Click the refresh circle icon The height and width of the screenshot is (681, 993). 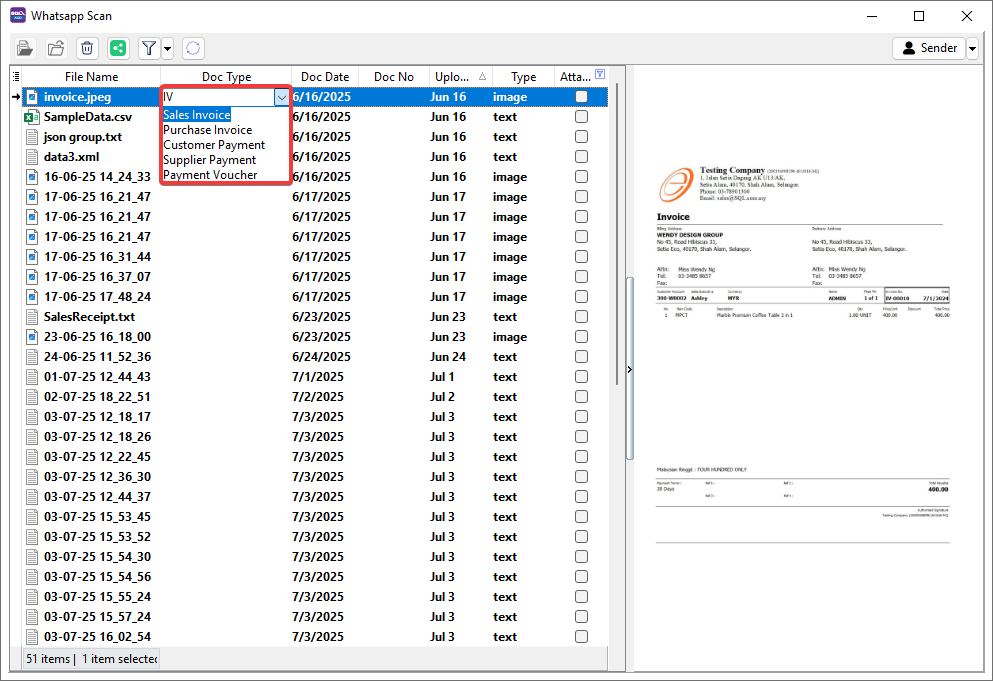[x=193, y=48]
